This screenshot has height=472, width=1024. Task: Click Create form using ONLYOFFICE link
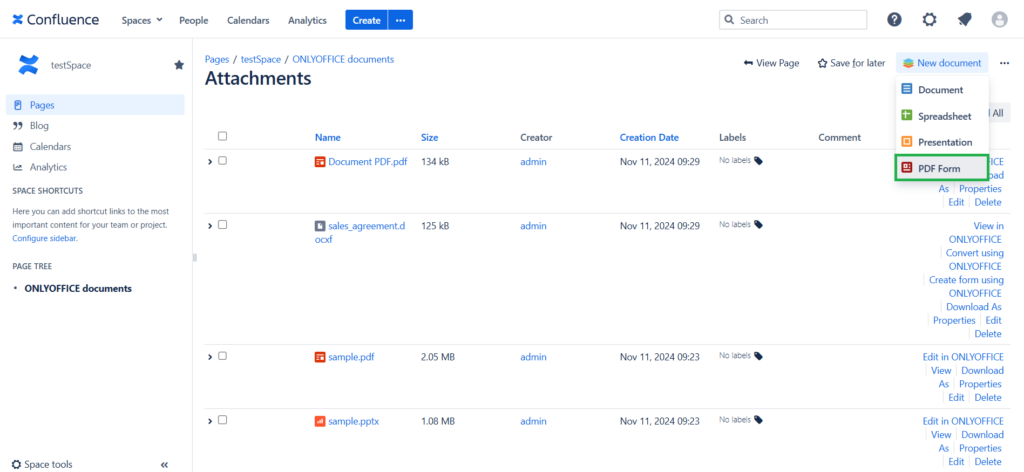[x=965, y=286]
